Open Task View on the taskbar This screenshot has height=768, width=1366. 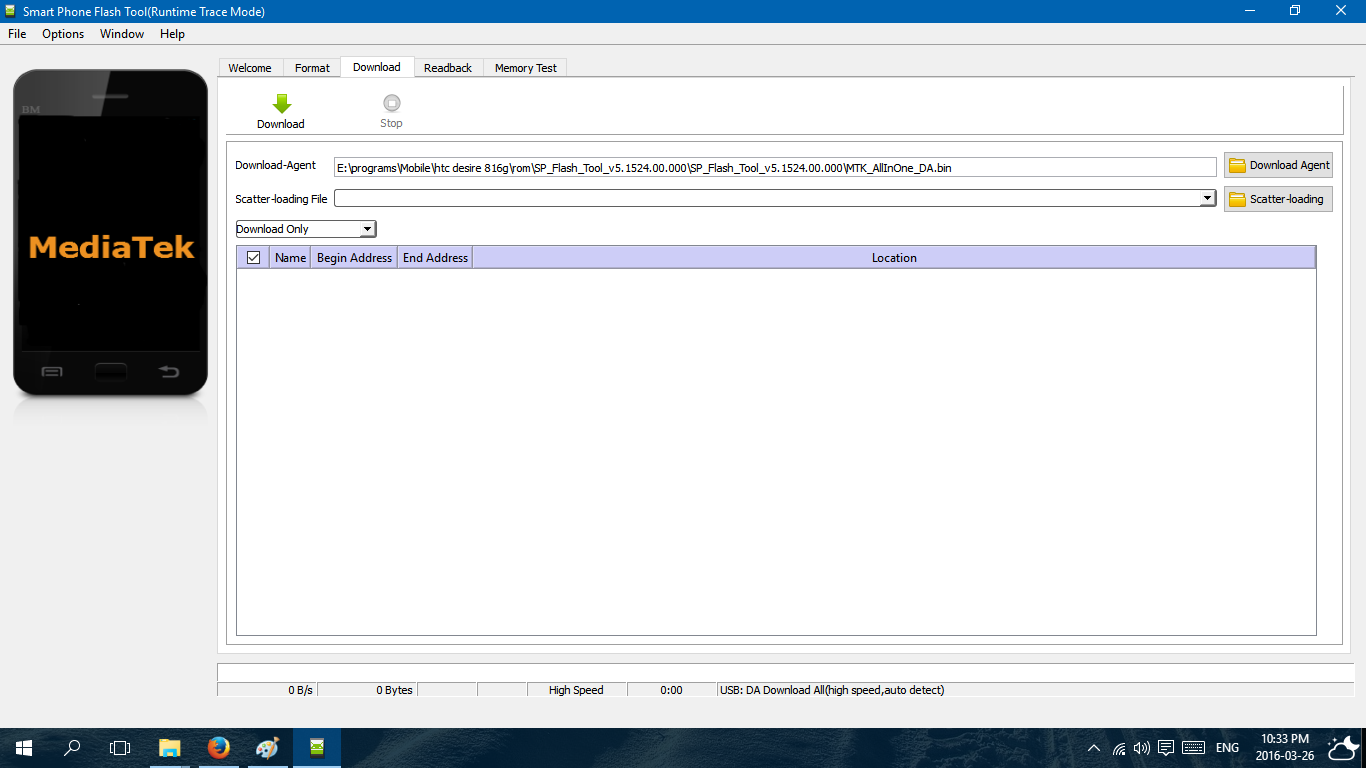(x=120, y=748)
